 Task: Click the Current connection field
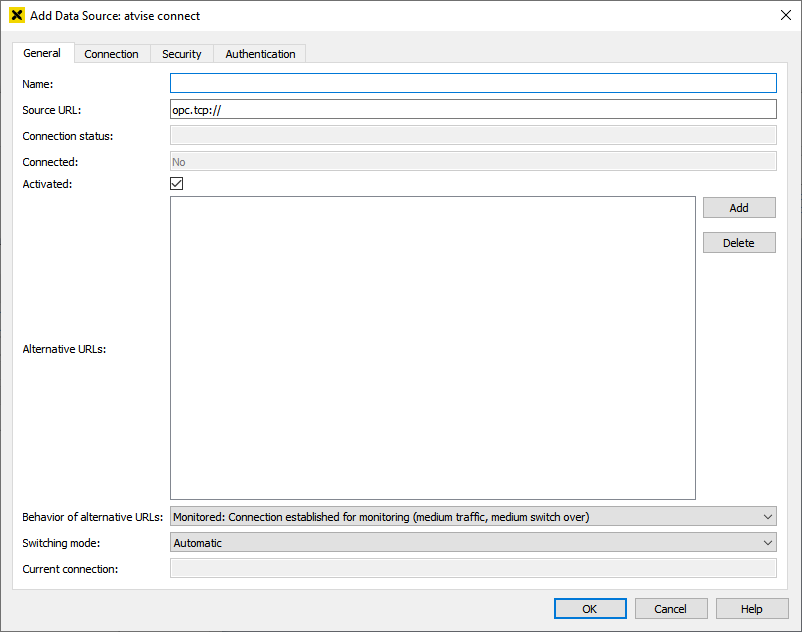[x=473, y=569]
